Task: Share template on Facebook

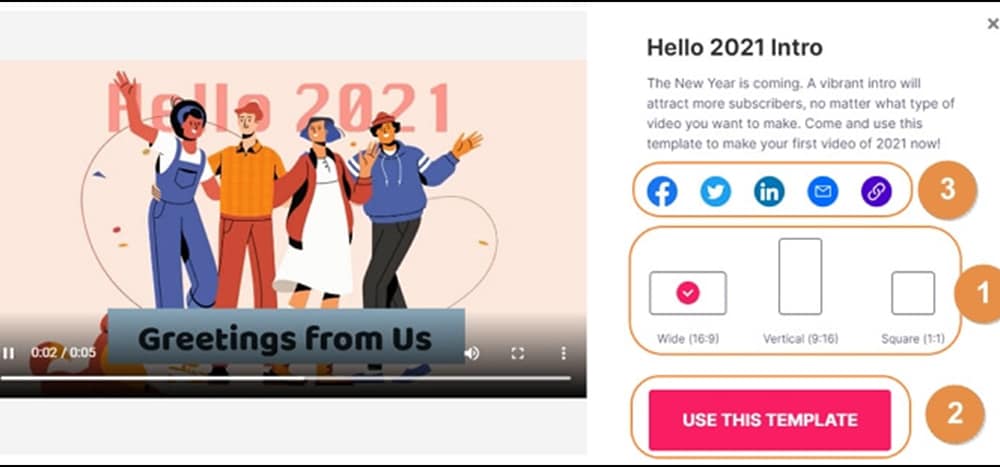Action: tap(662, 191)
